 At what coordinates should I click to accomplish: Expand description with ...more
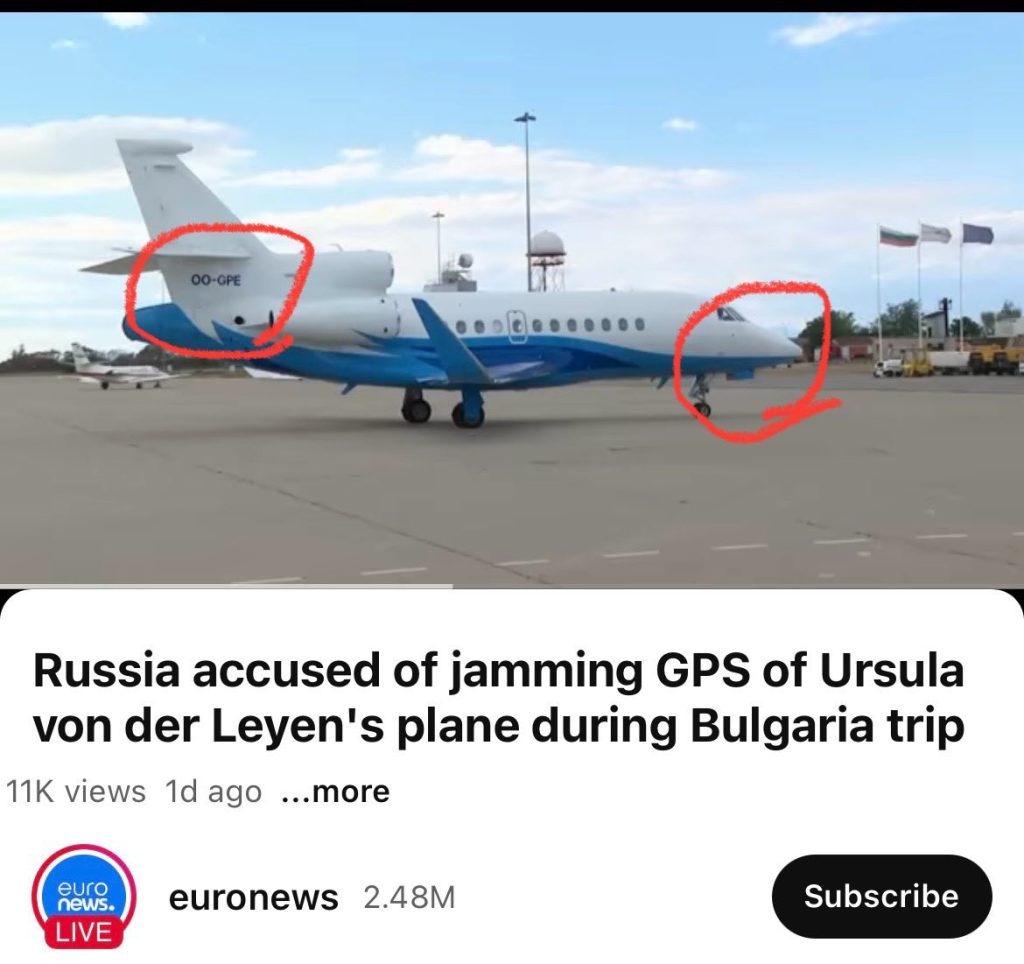[x=336, y=792]
